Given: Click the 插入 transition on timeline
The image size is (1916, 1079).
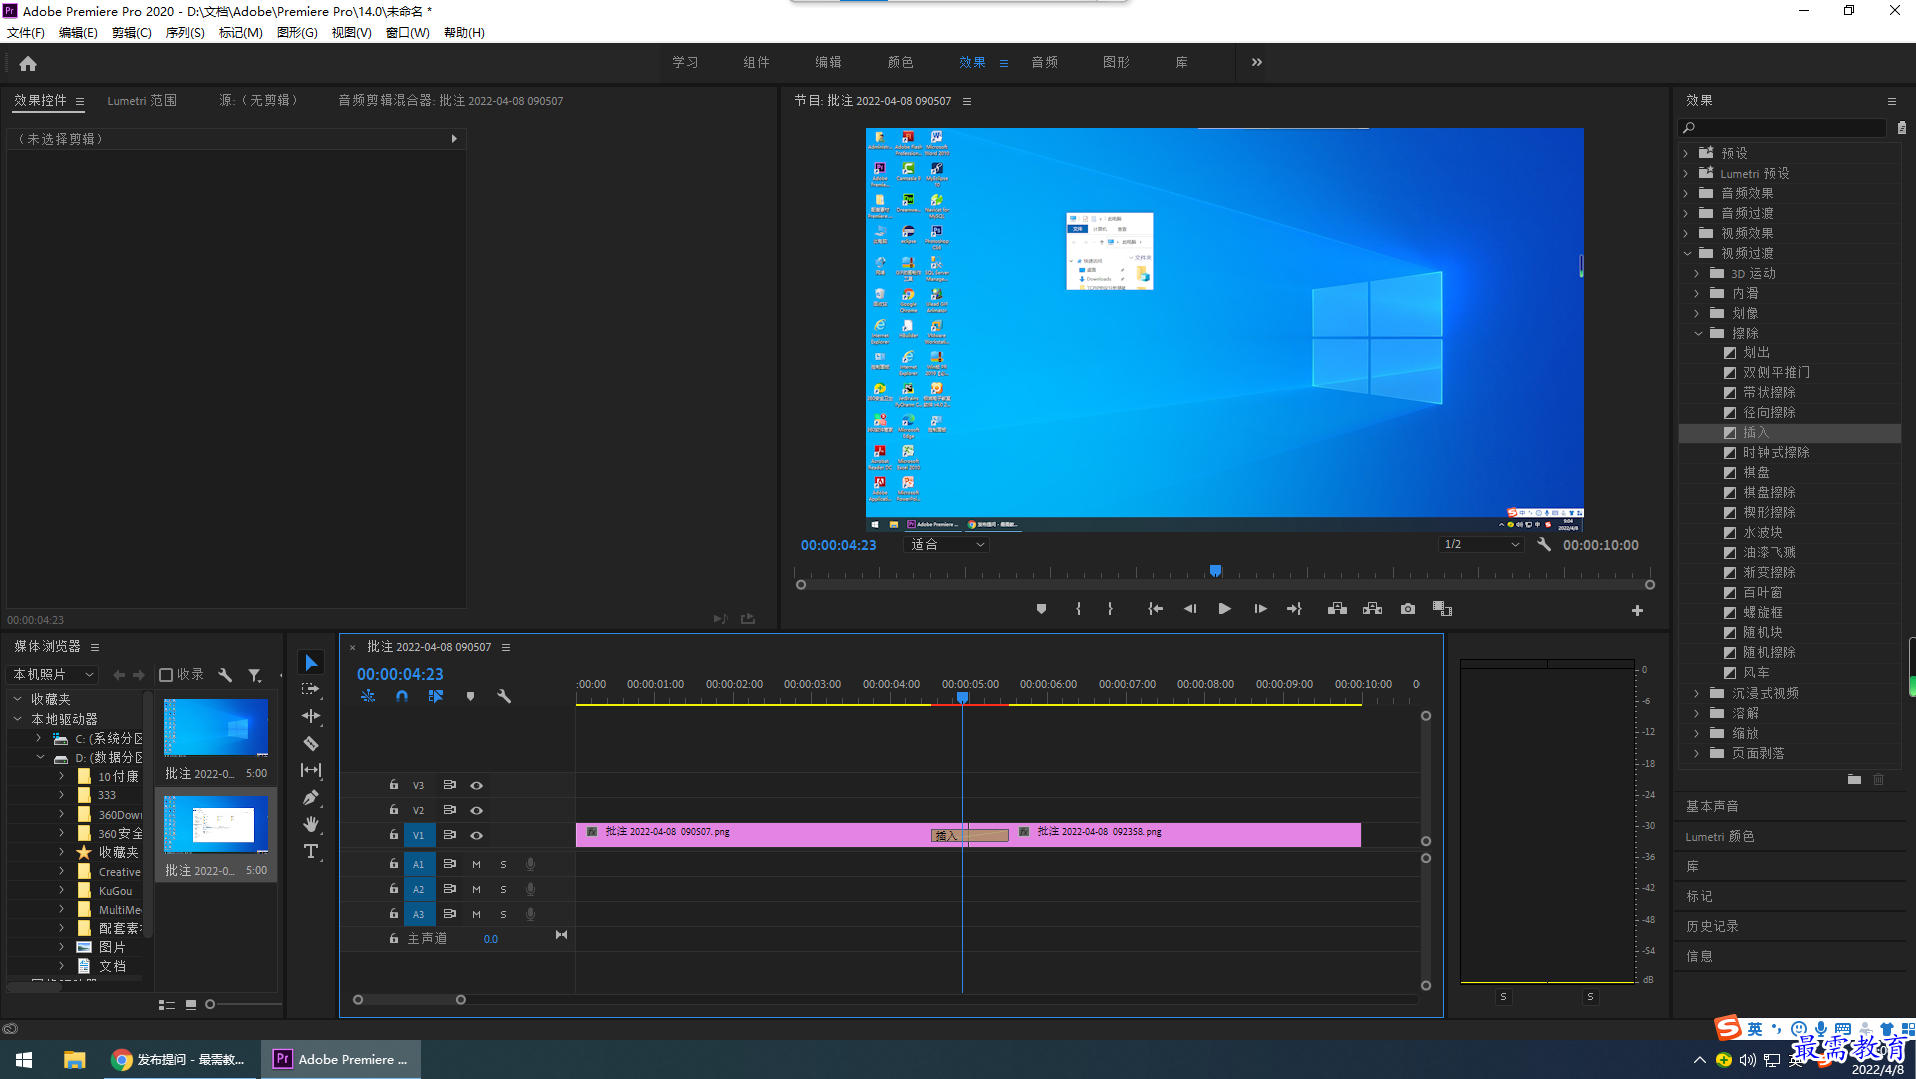Looking at the screenshot, I should (969, 835).
